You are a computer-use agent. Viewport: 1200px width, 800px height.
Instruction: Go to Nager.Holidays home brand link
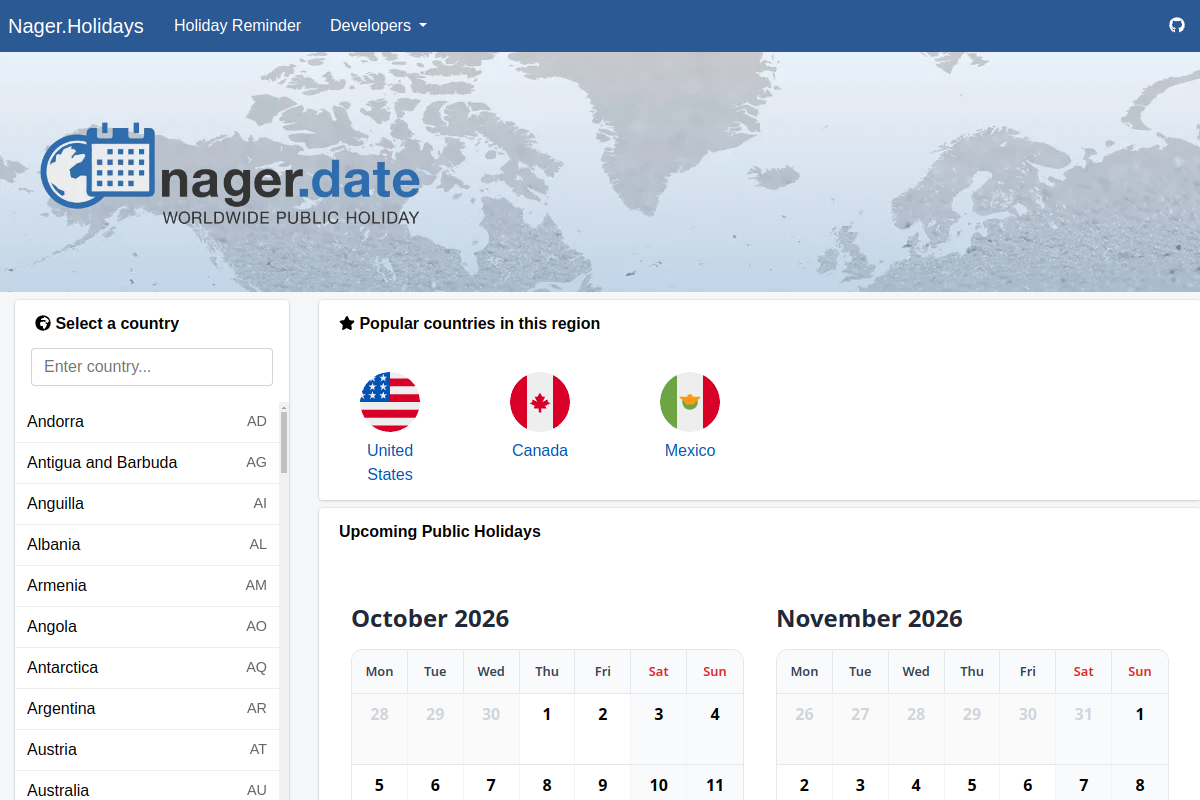[x=76, y=26]
